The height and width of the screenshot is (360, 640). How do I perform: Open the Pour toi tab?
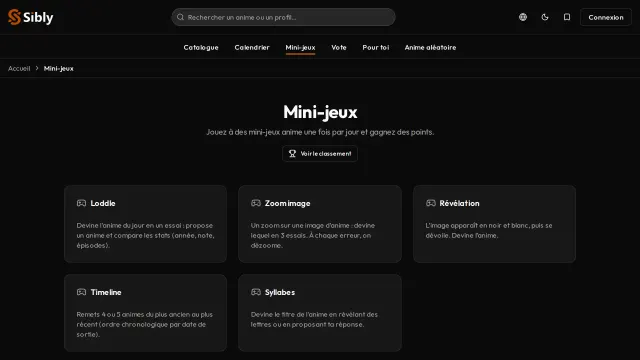point(376,47)
